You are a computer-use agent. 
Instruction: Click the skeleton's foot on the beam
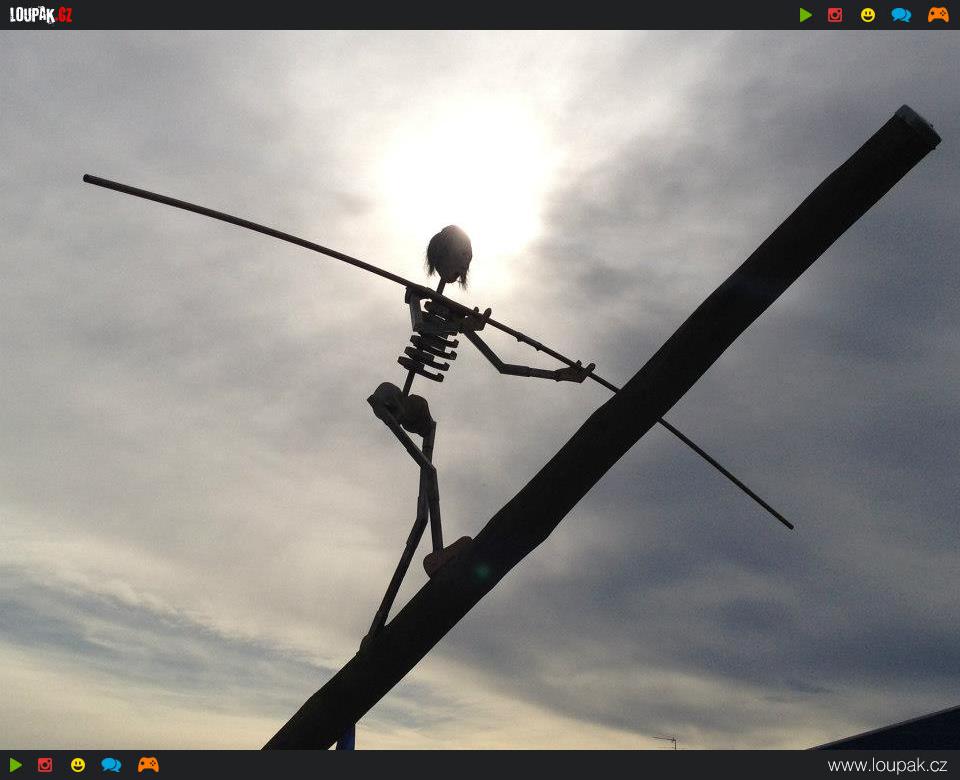[447, 555]
